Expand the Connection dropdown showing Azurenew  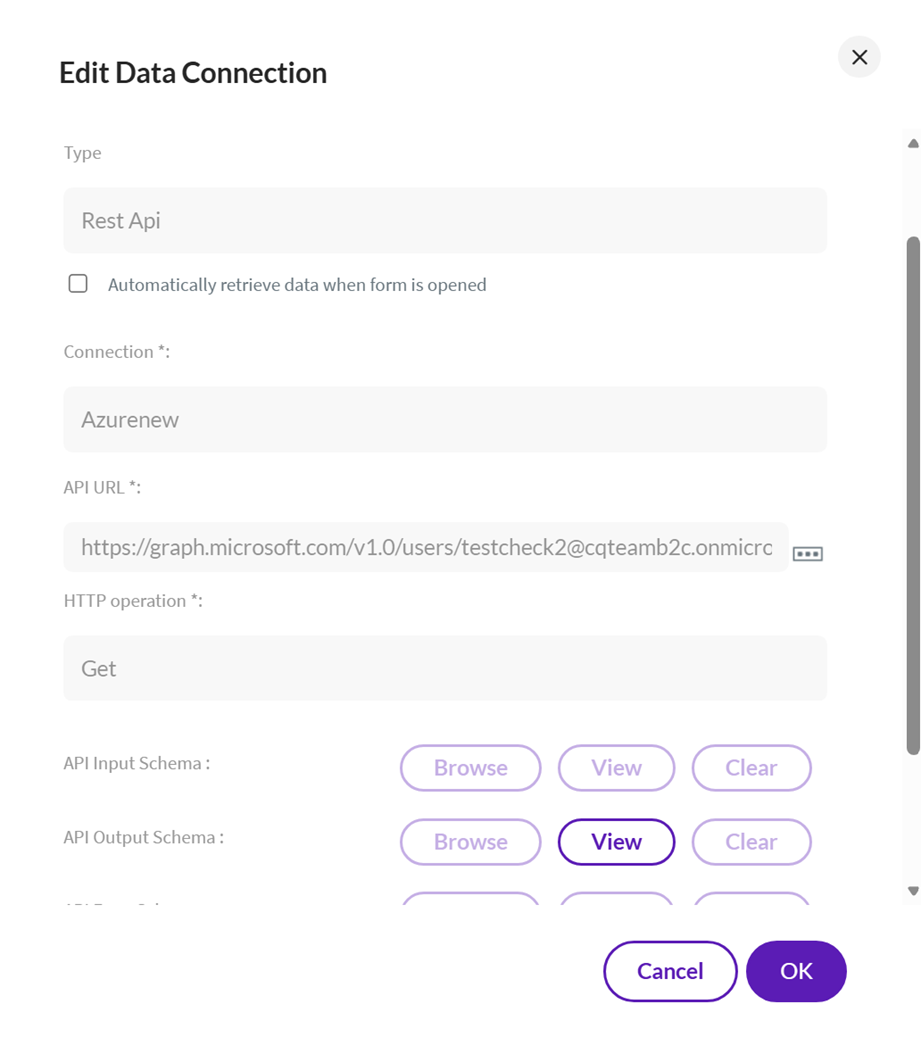click(x=445, y=419)
